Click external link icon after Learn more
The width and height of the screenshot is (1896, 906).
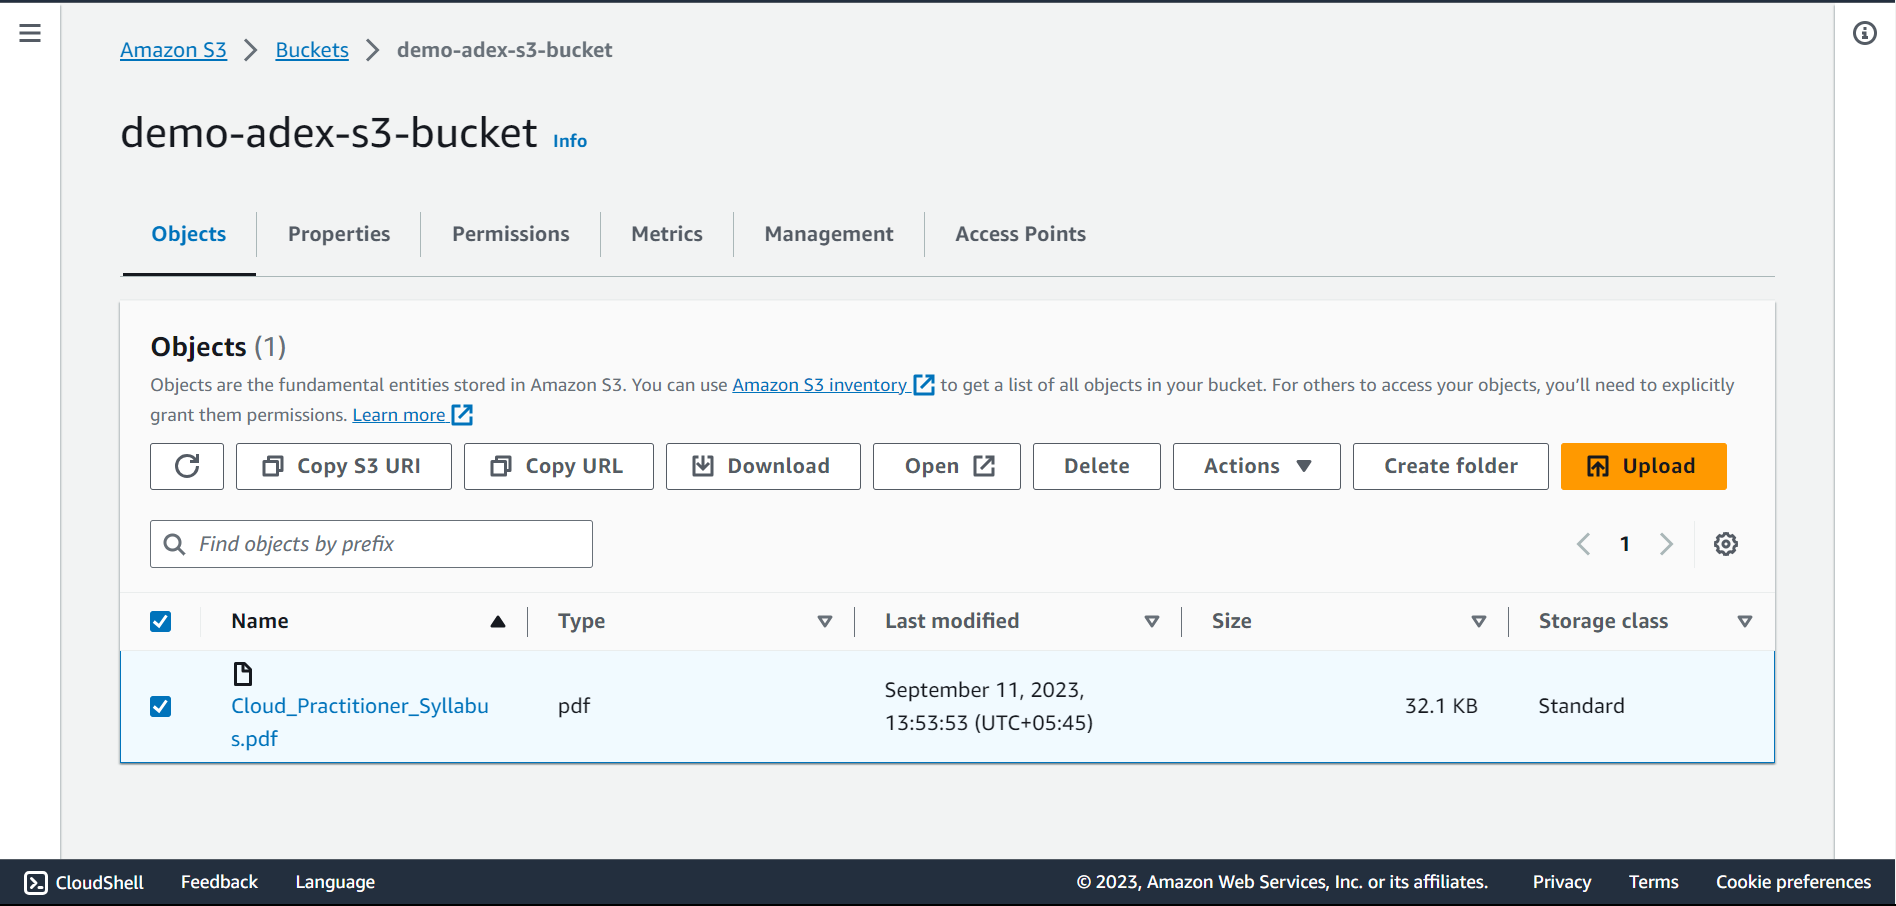tap(462, 415)
